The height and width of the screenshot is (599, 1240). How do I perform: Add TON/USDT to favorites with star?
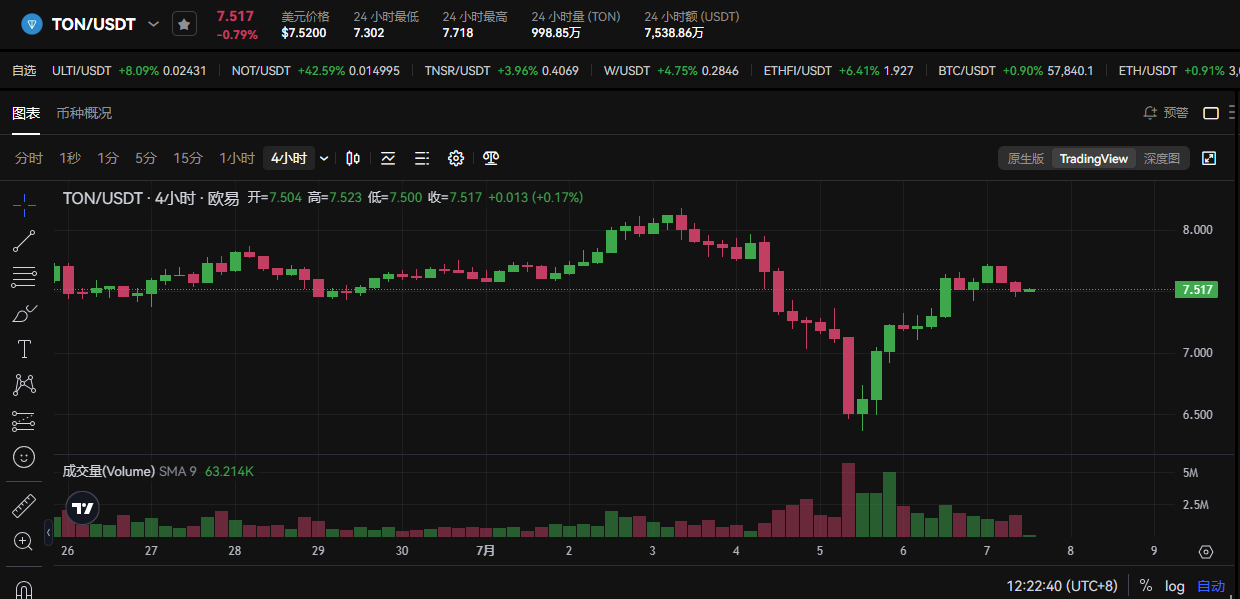tap(184, 24)
